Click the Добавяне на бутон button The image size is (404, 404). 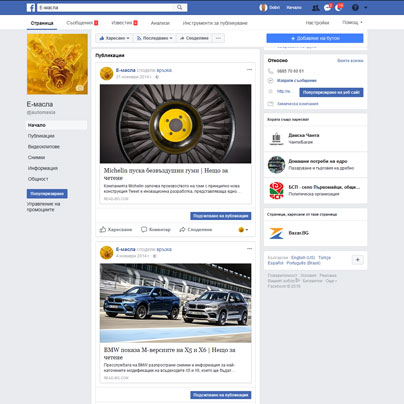pos(315,38)
